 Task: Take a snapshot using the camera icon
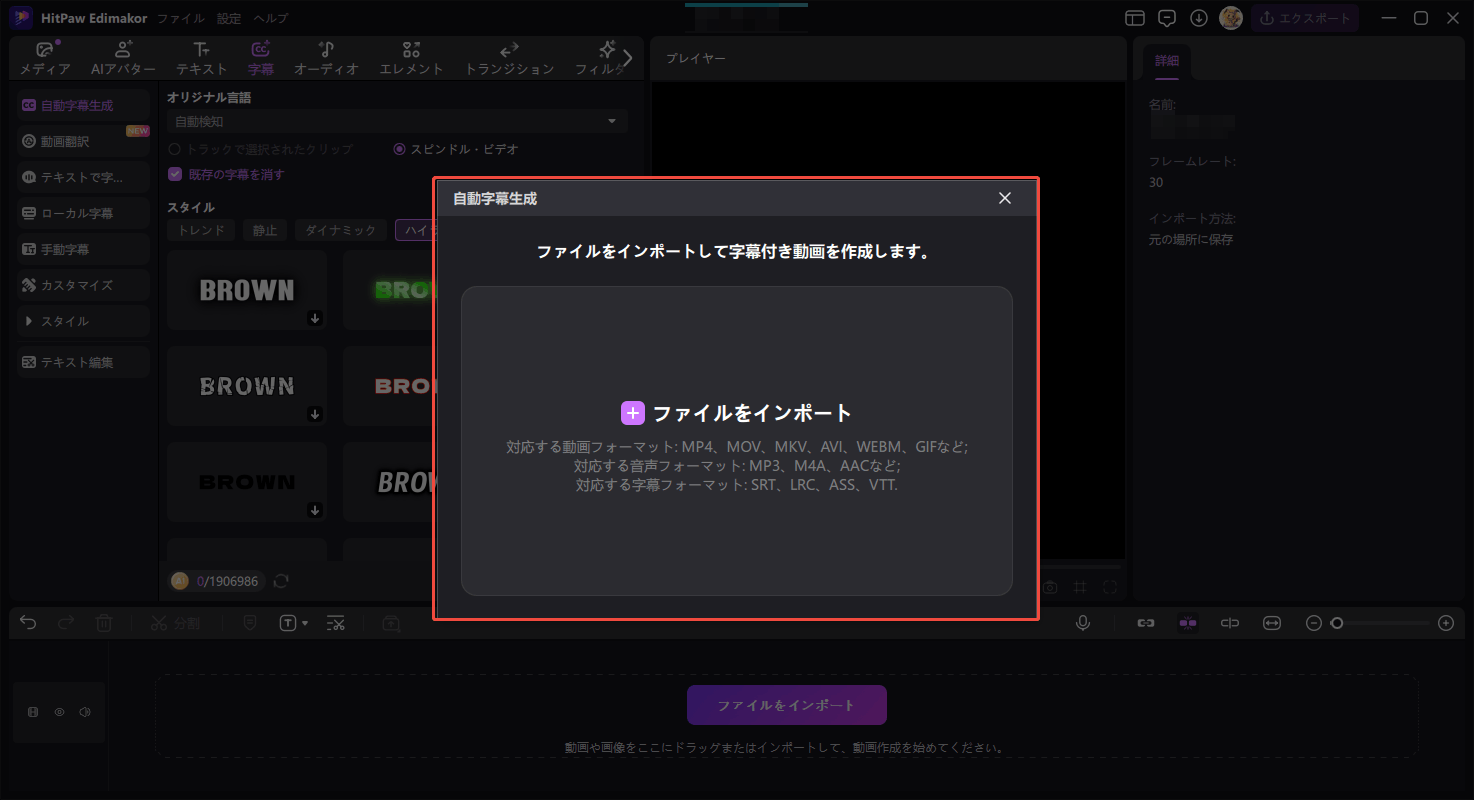click(1049, 587)
